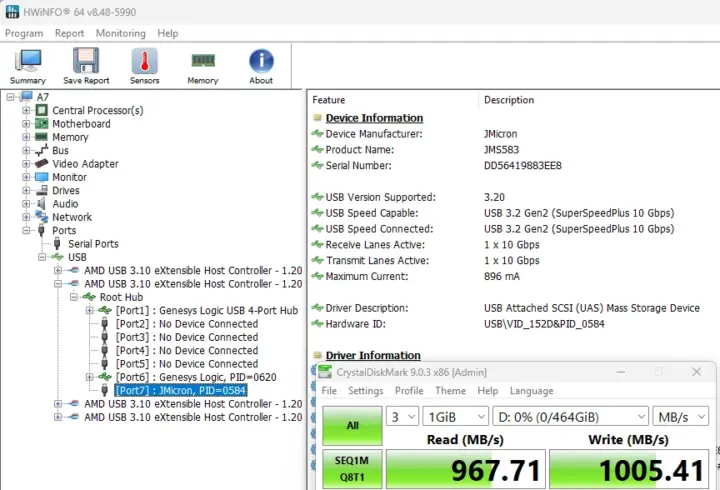Open the Program menu
720x490 pixels.
(24, 33)
